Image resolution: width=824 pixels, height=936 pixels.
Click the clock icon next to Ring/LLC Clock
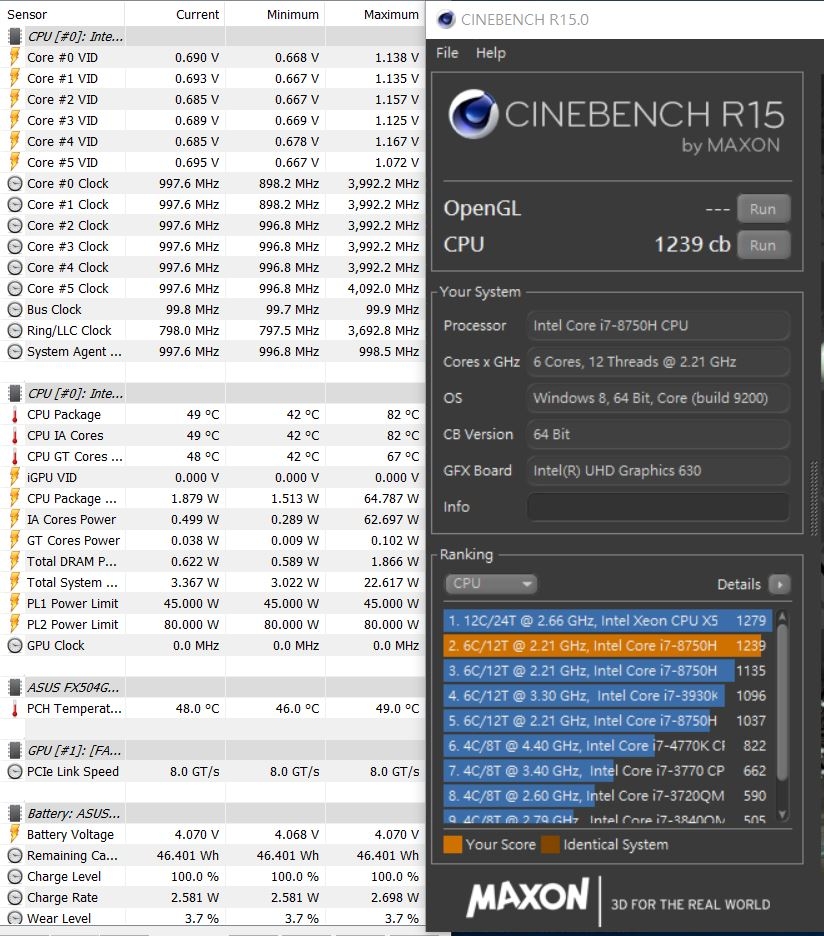tap(14, 331)
